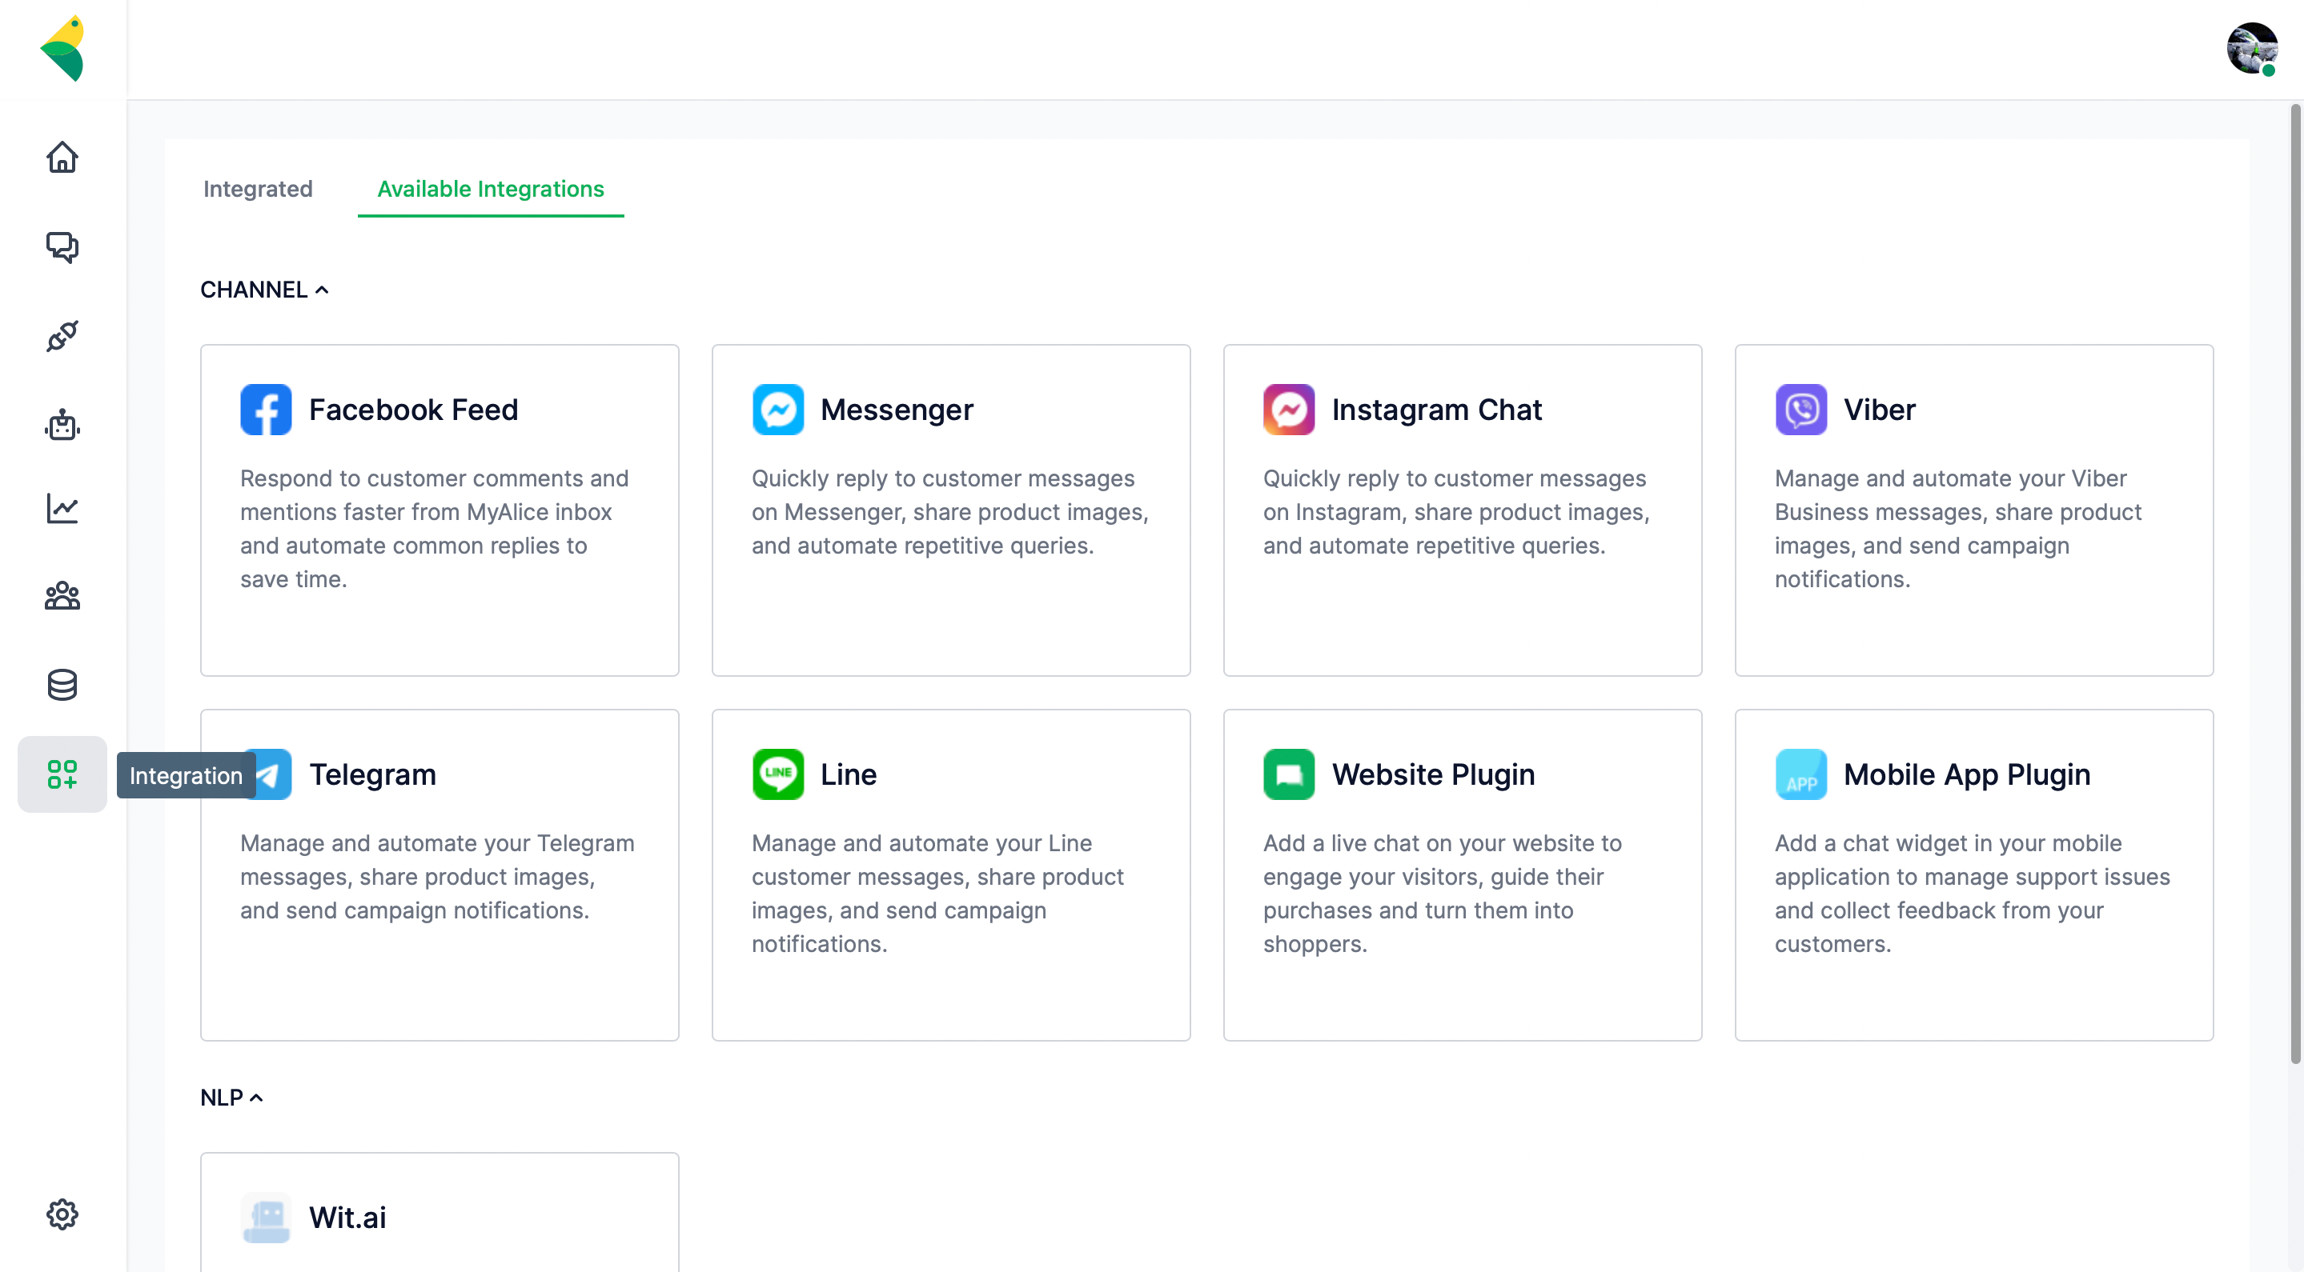Click the Line channel icon
This screenshot has height=1272, width=2304.
tap(777, 774)
